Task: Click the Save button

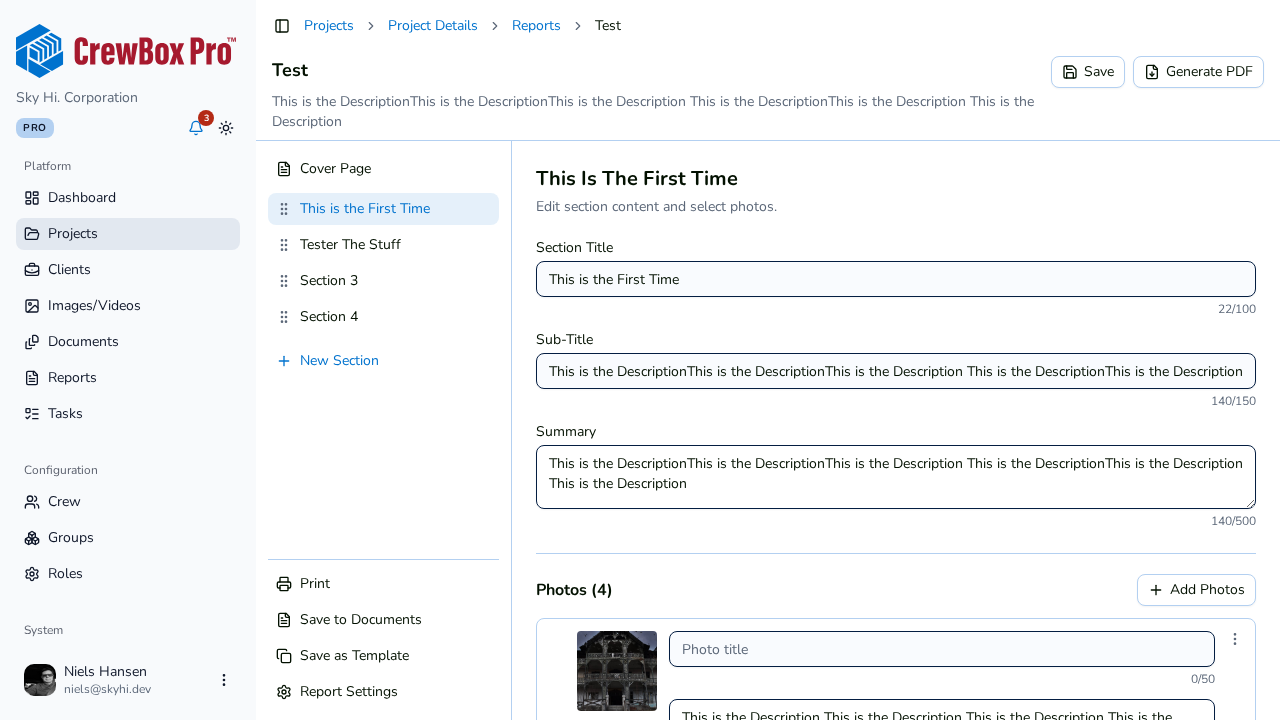Action: (1088, 72)
